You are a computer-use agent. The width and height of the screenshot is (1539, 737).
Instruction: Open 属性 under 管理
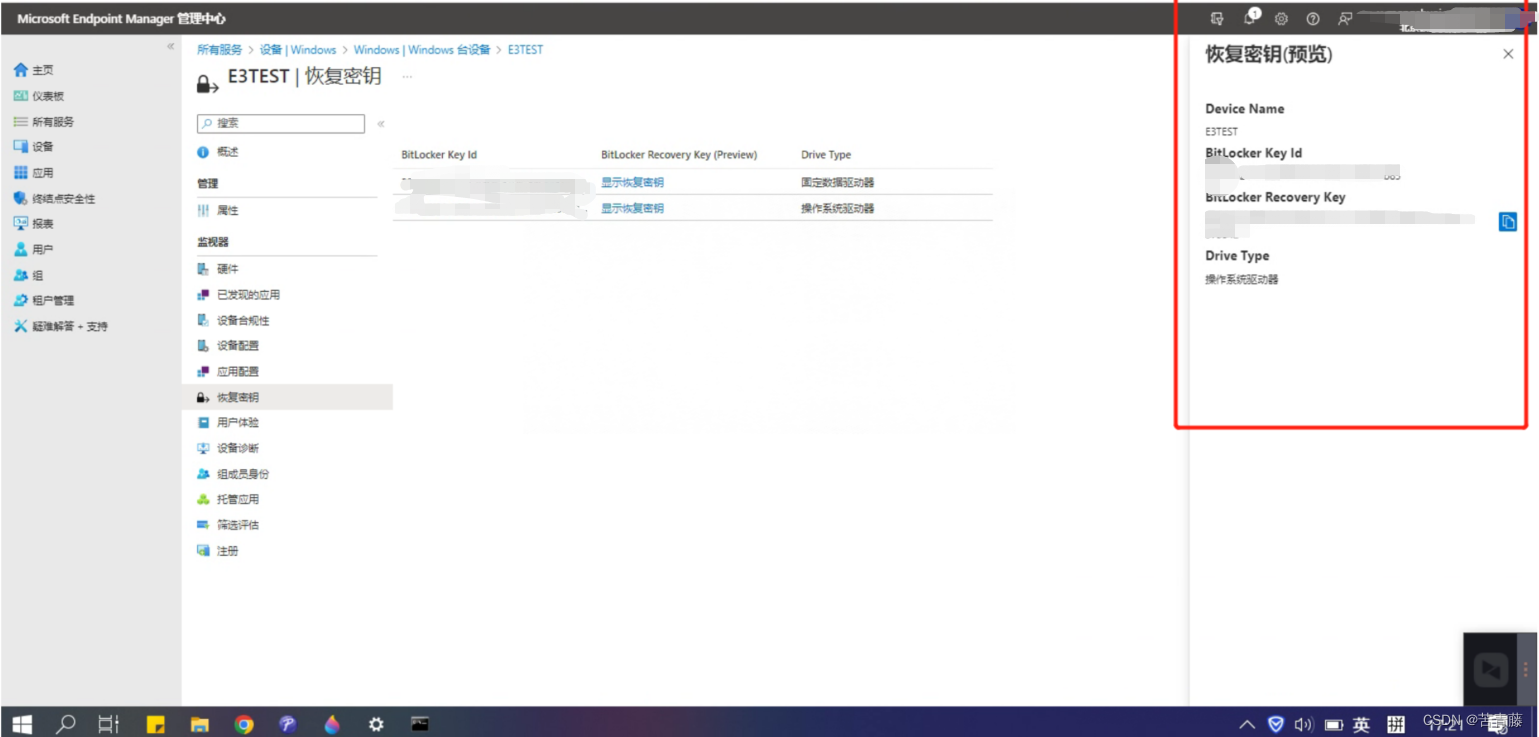tap(218, 211)
